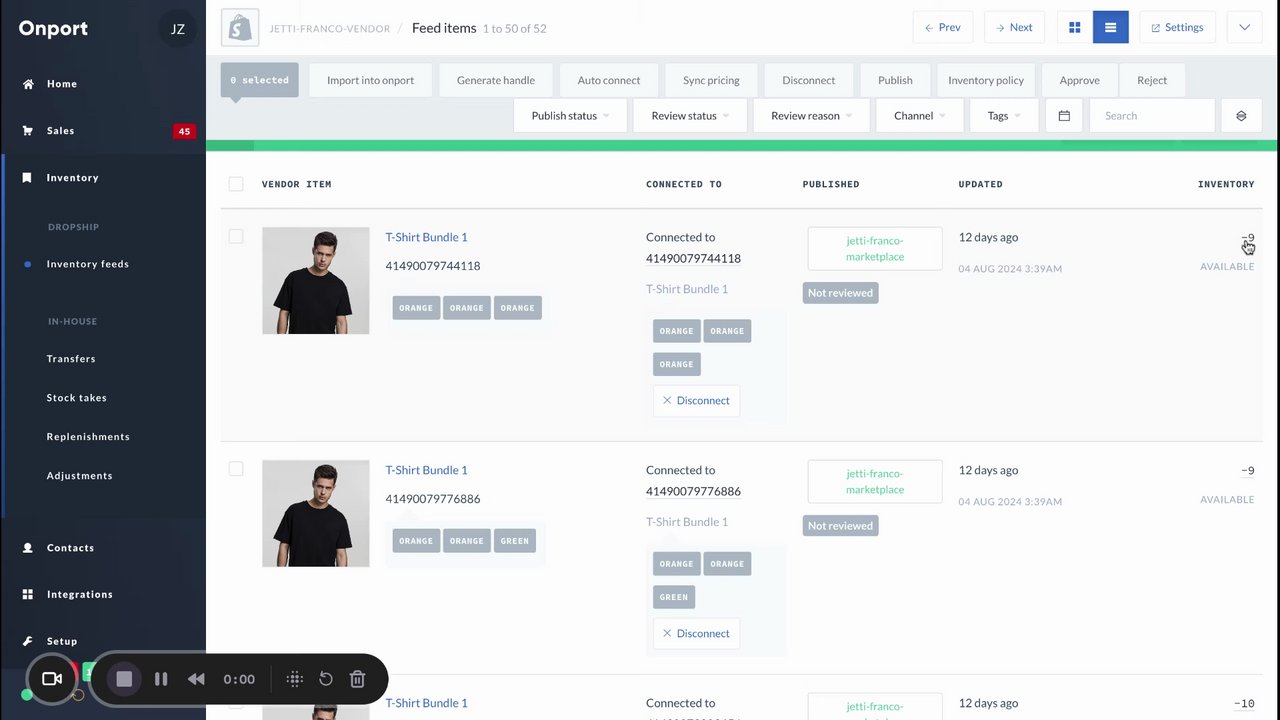The height and width of the screenshot is (720, 1280).
Task: Switch to list view layout
Action: click(1111, 27)
